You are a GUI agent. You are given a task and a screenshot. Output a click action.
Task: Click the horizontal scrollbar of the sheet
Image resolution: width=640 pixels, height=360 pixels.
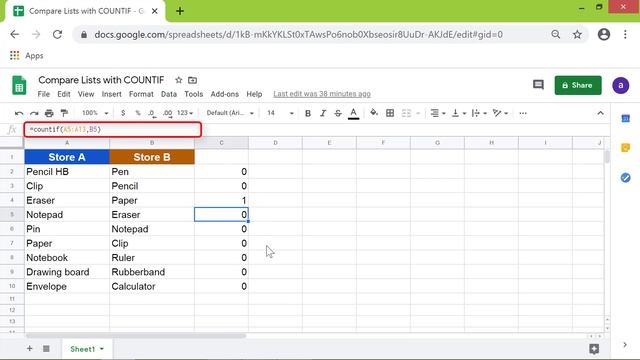pos(136,336)
